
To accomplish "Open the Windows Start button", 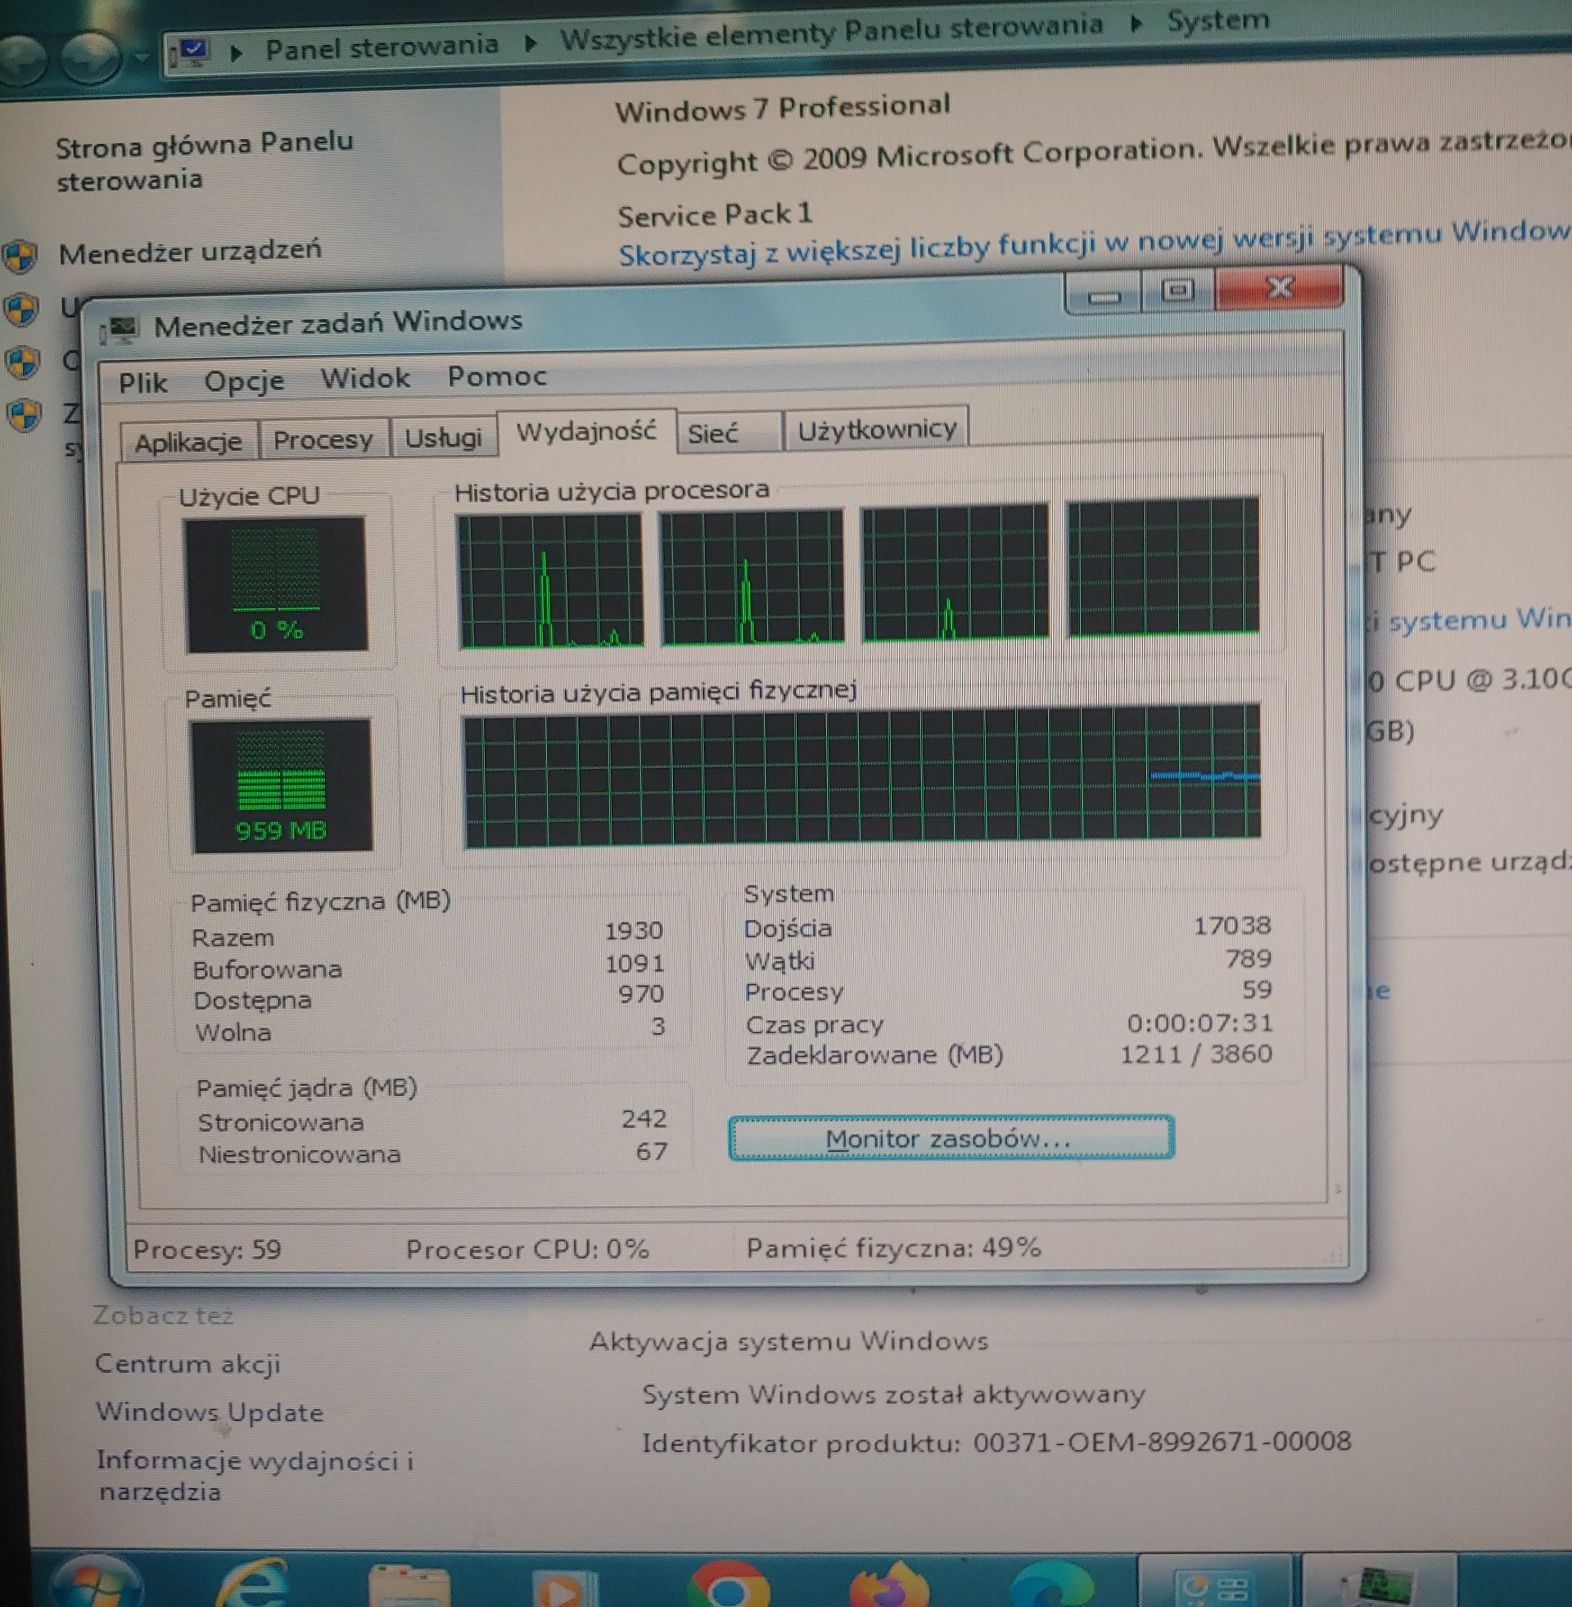I will tap(96, 1582).
